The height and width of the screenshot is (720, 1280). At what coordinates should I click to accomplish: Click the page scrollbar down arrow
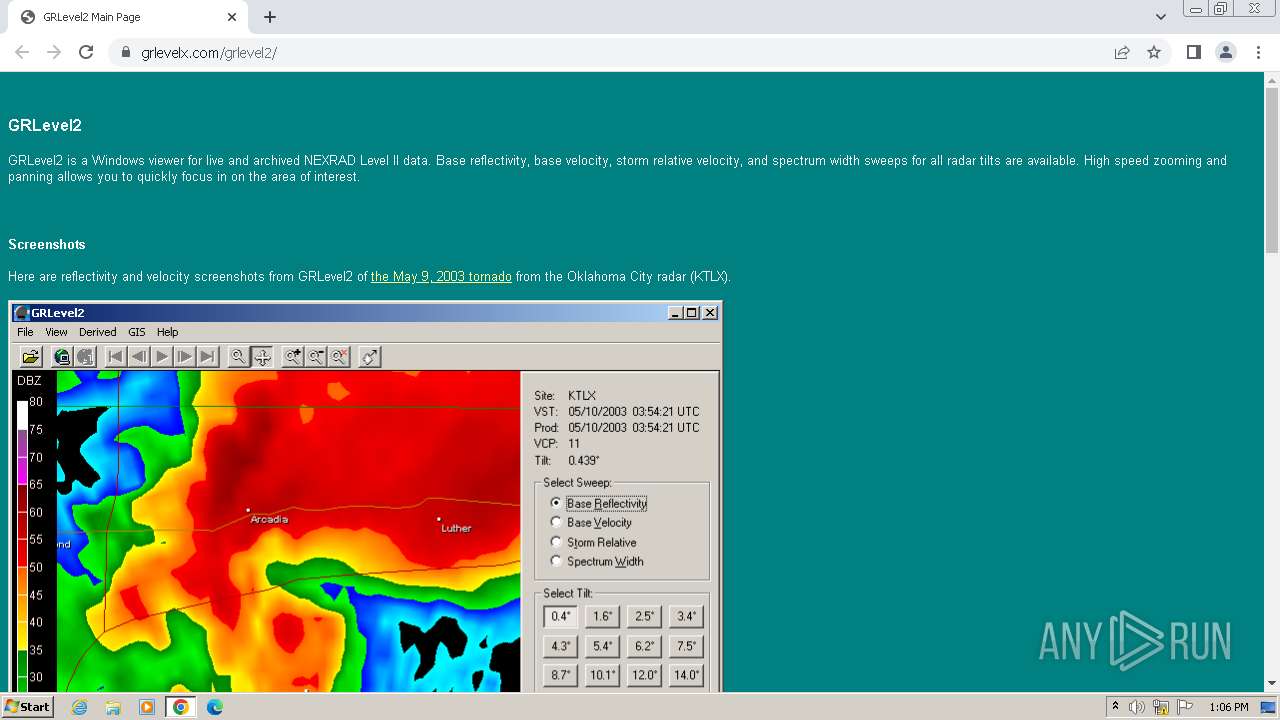(x=1272, y=683)
